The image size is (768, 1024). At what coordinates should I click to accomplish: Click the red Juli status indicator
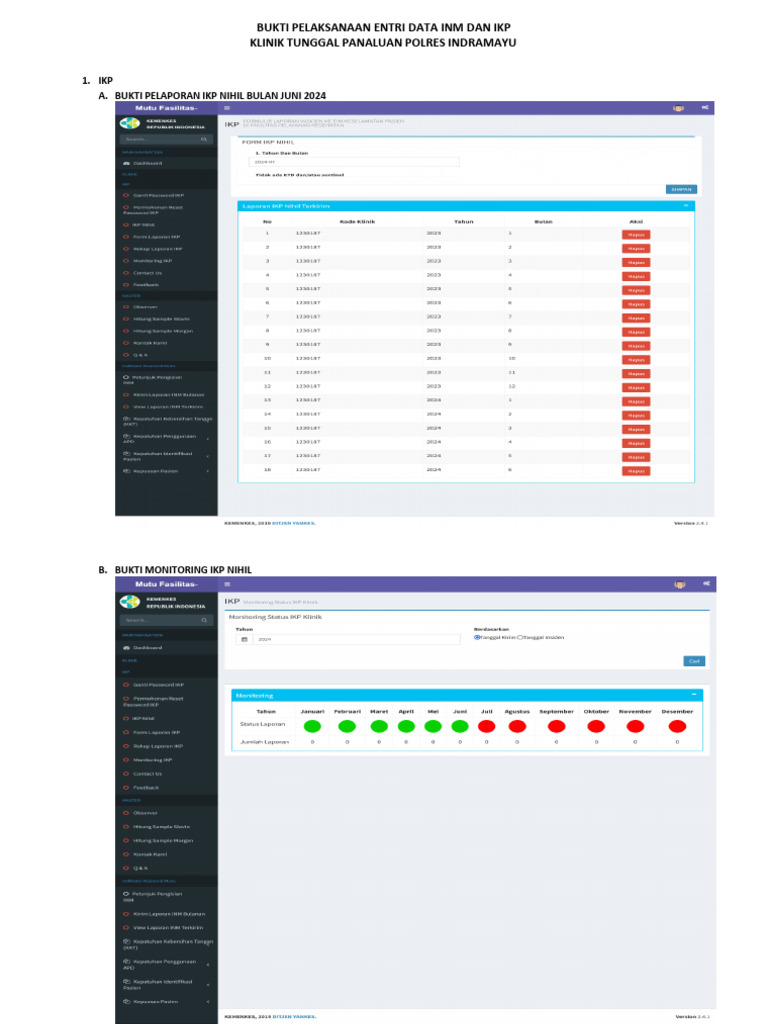point(487,726)
